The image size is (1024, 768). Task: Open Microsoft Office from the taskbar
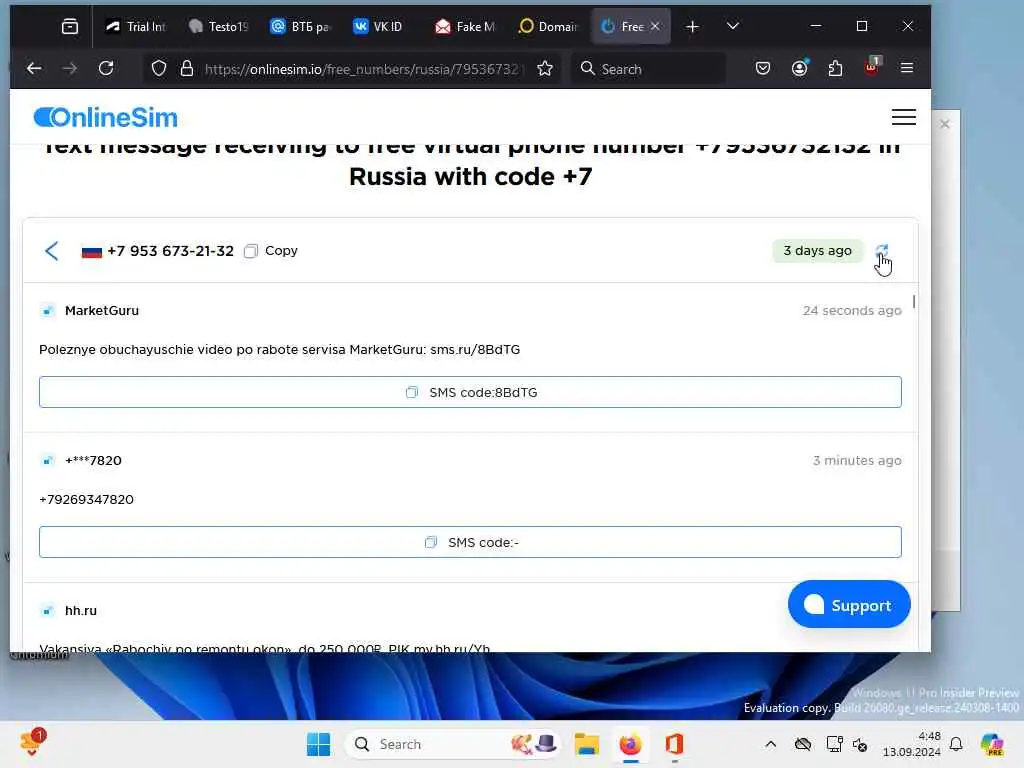tap(674, 744)
